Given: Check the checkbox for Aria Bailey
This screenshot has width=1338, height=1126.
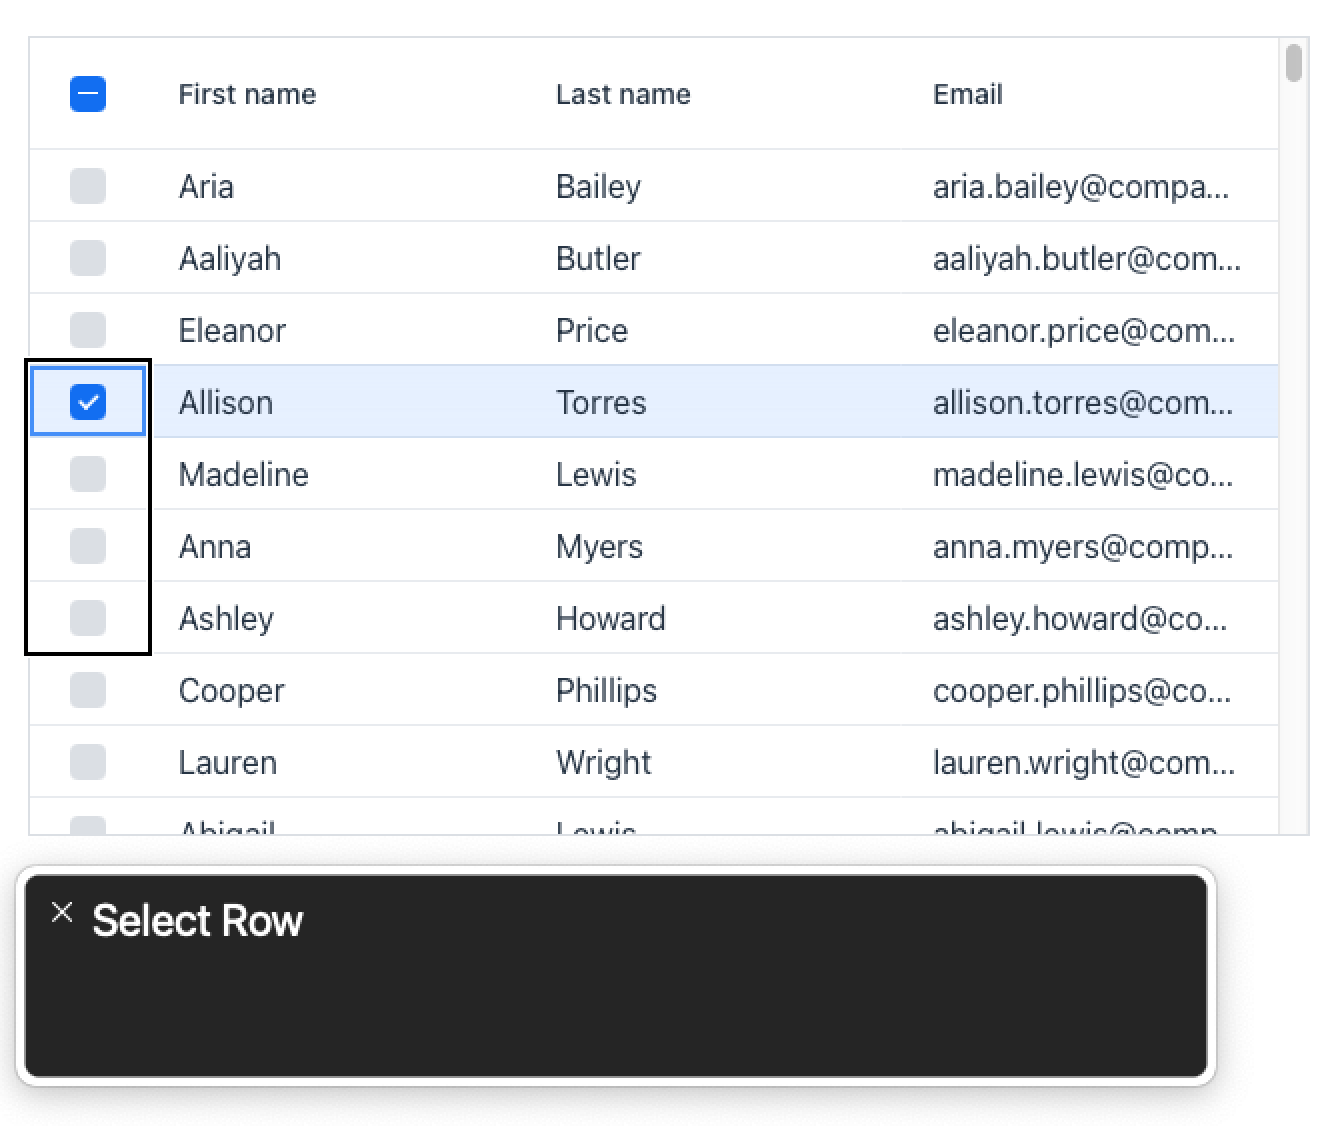Looking at the screenshot, I should tap(87, 186).
